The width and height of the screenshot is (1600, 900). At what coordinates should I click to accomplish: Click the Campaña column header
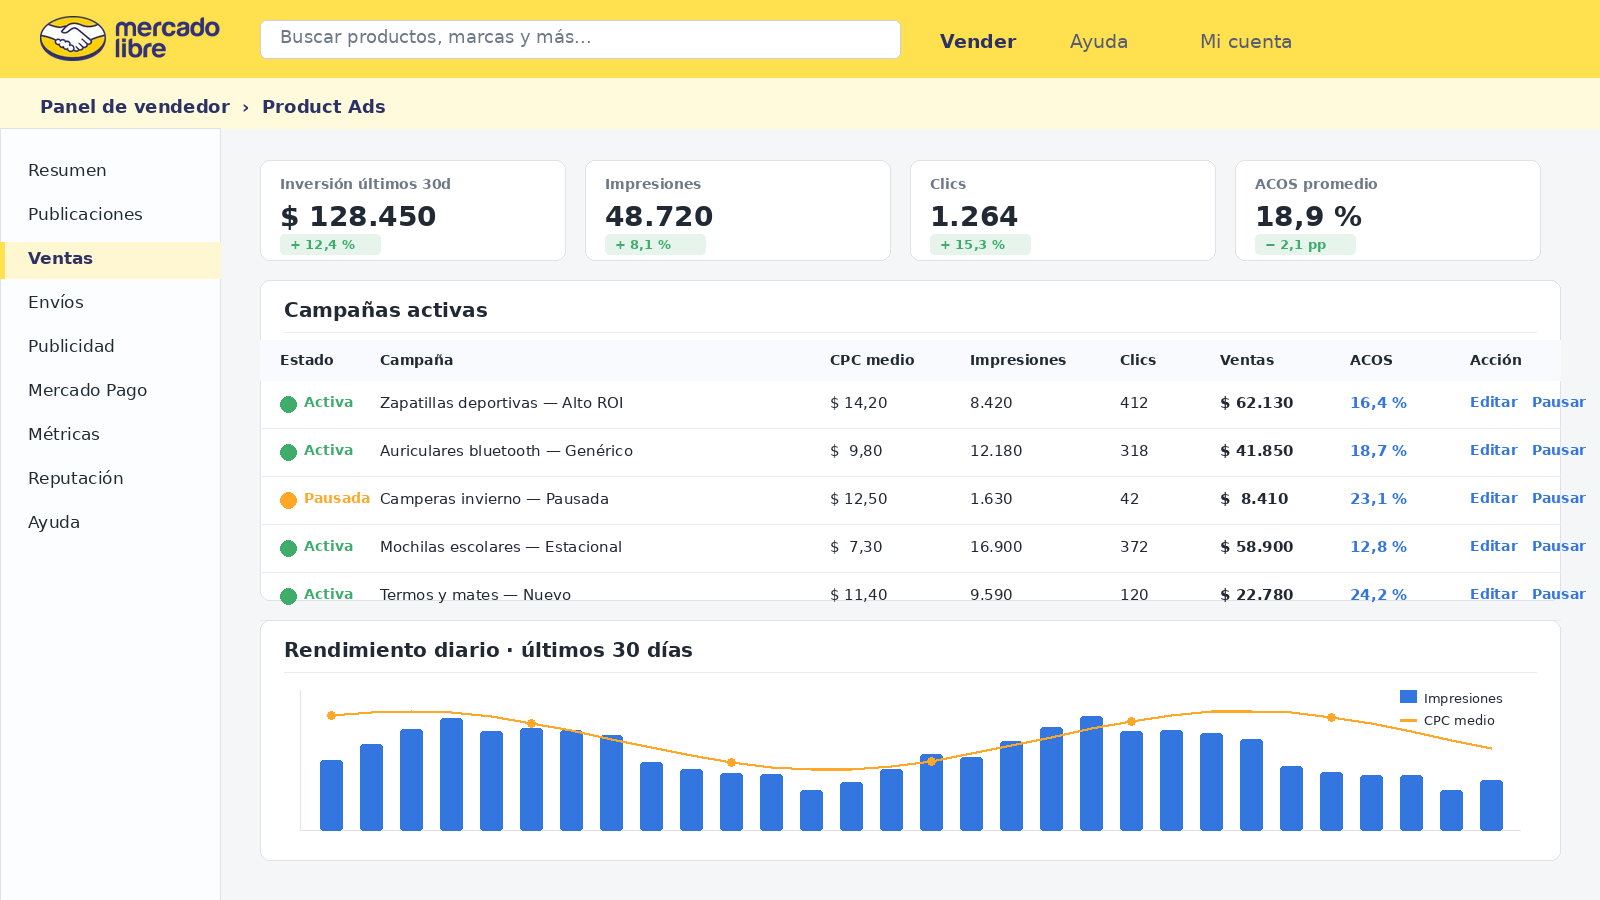[416, 360]
